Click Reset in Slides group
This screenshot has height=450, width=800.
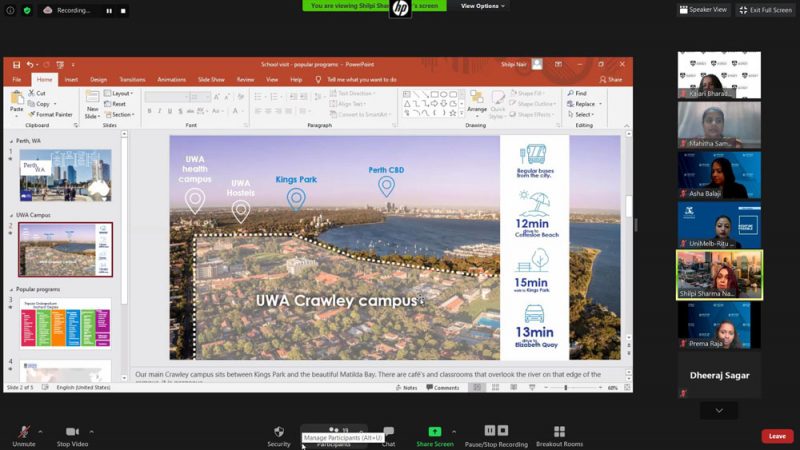[x=115, y=104]
